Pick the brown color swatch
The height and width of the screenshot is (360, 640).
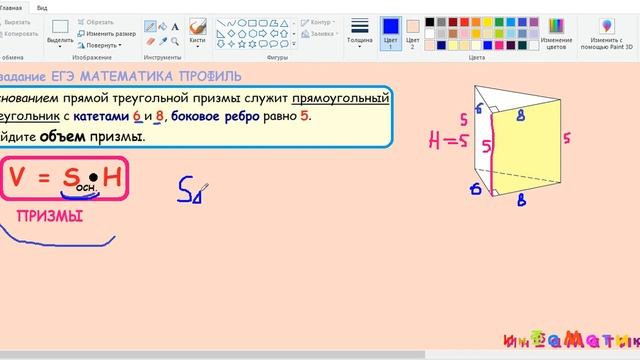point(453,33)
